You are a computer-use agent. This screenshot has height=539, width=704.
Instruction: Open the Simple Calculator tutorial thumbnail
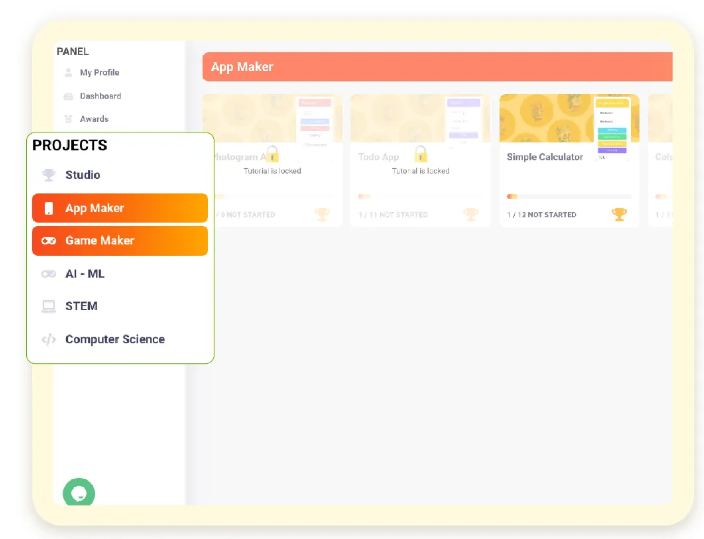pos(569,118)
